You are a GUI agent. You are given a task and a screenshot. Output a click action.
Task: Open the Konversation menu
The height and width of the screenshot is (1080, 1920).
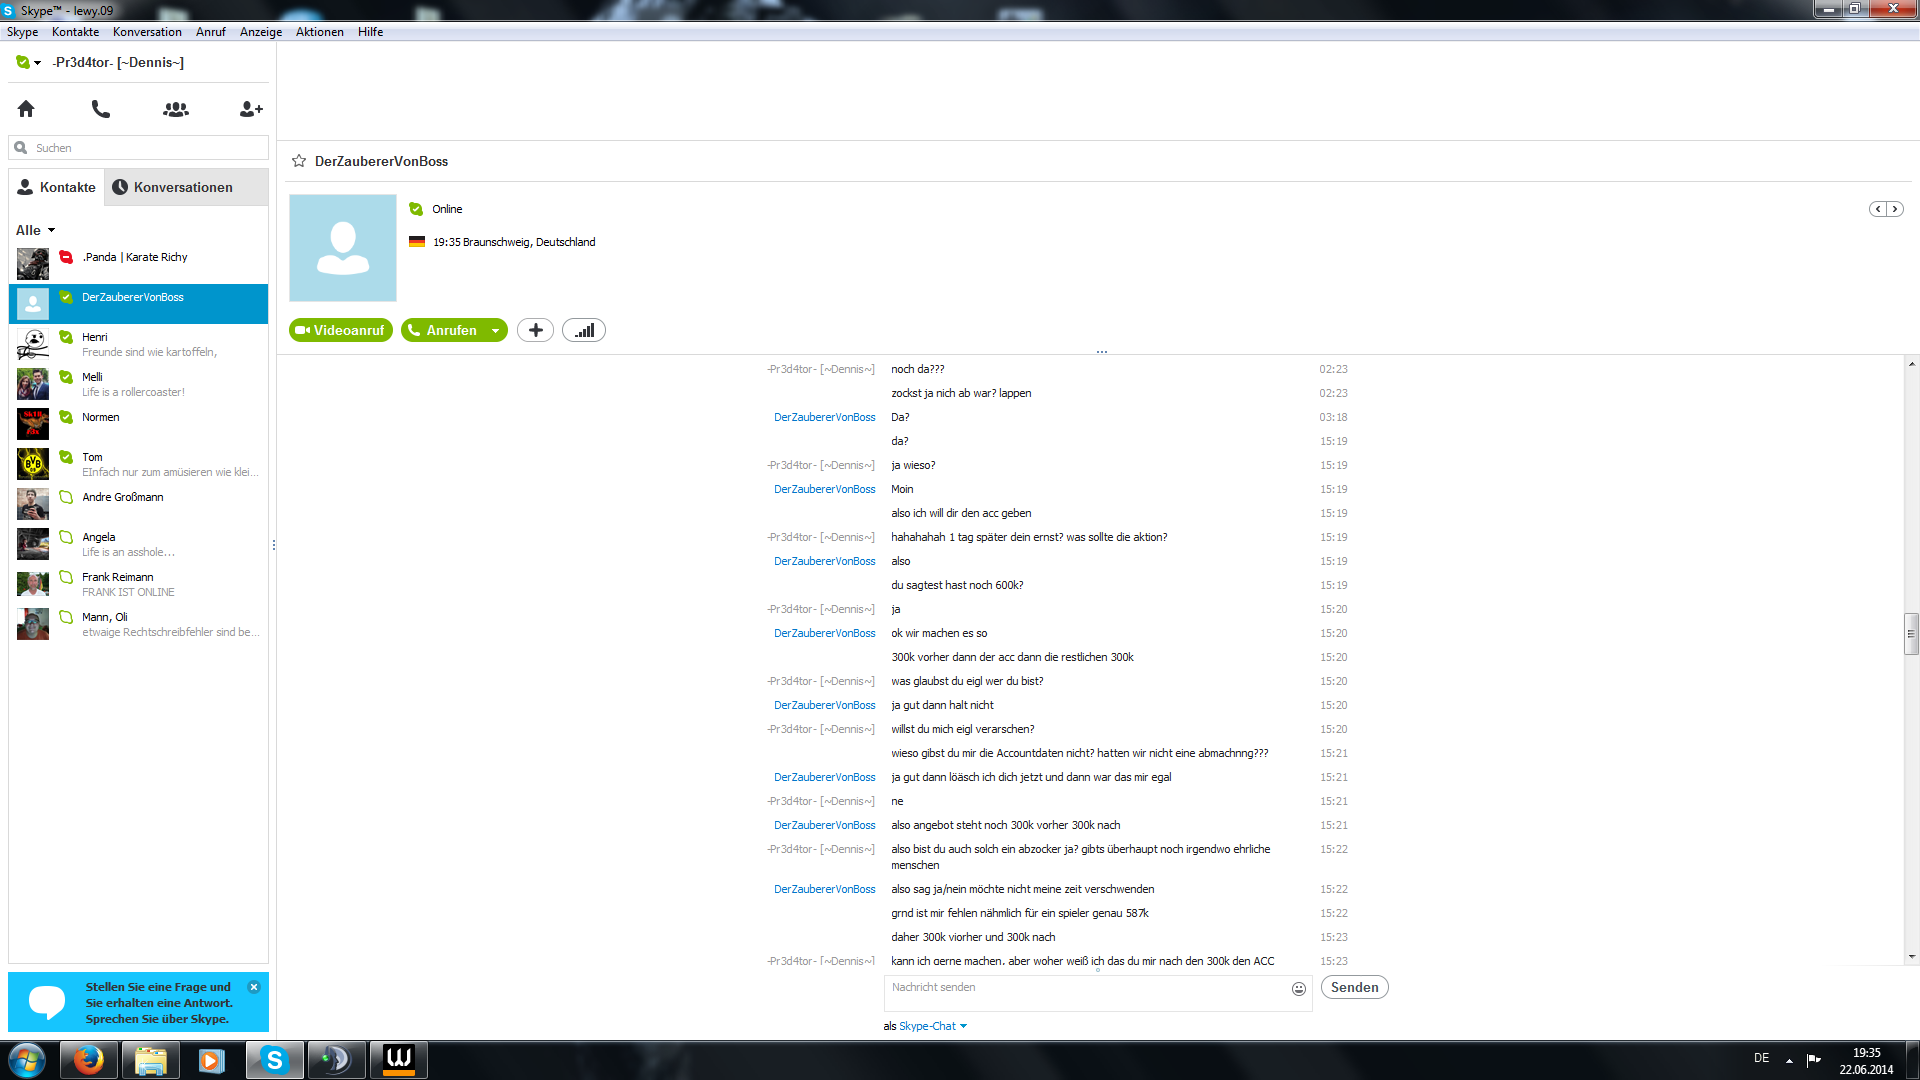point(147,32)
